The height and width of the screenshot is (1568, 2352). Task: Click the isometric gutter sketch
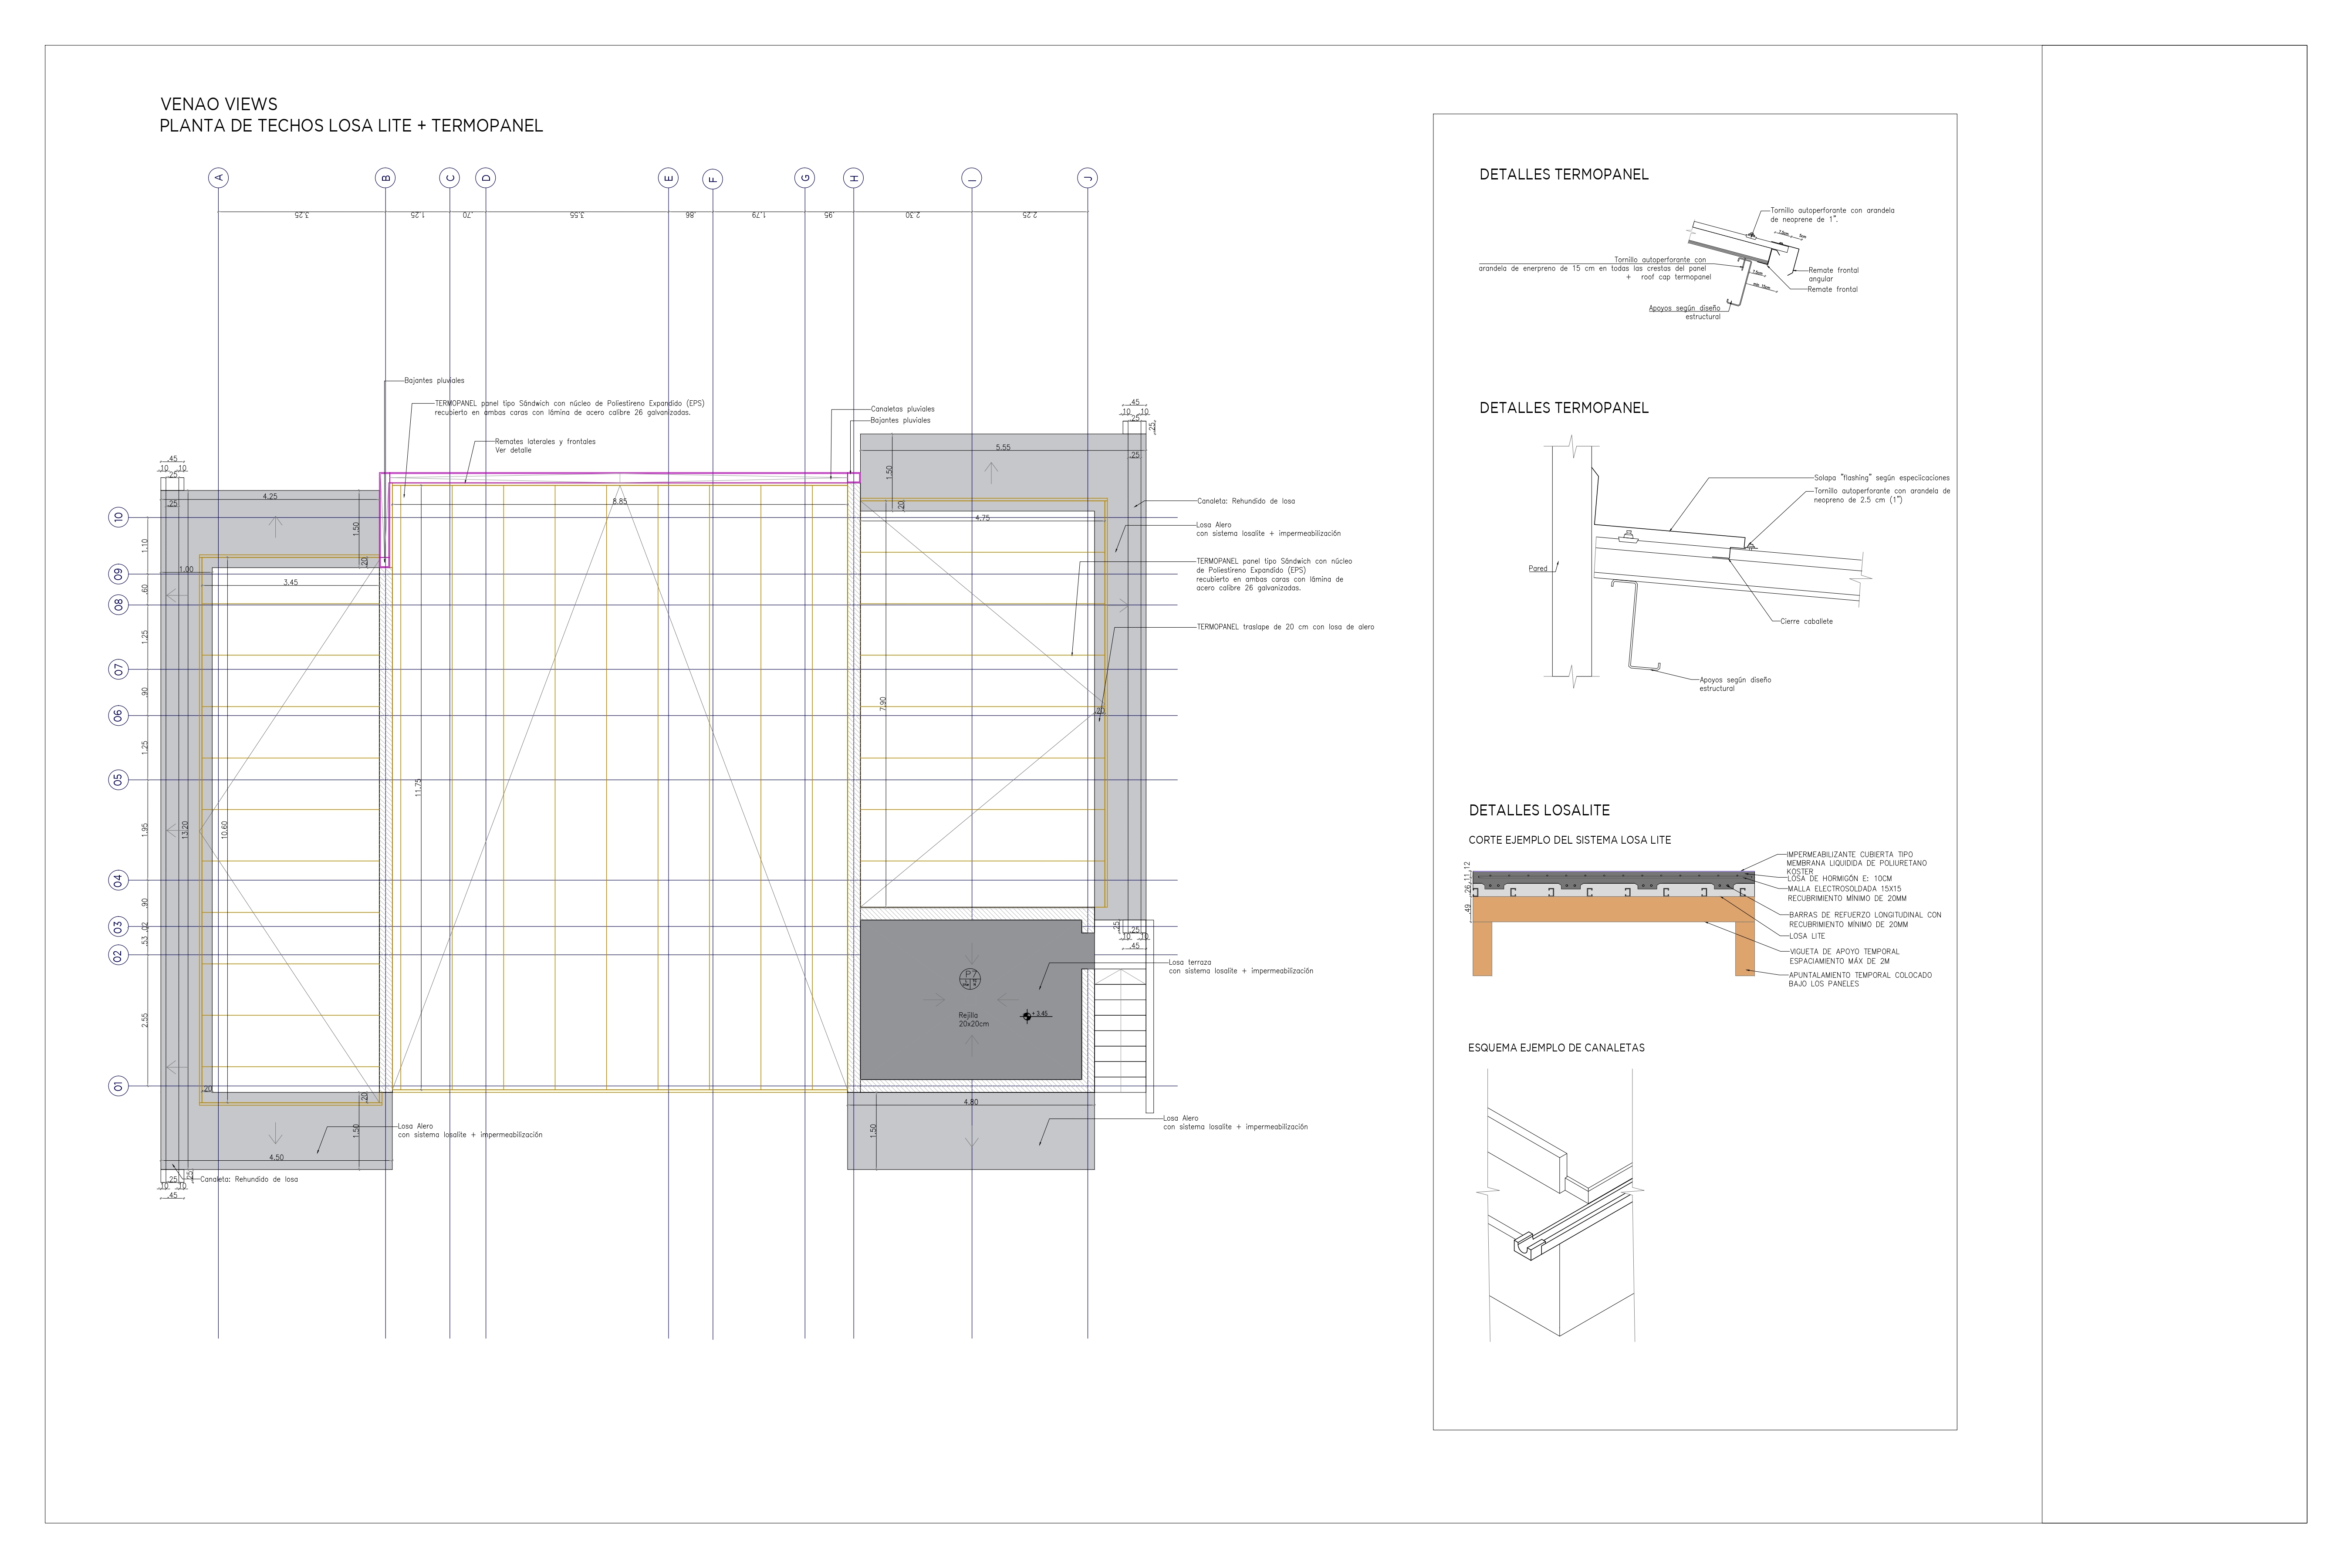pos(1560,1205)
